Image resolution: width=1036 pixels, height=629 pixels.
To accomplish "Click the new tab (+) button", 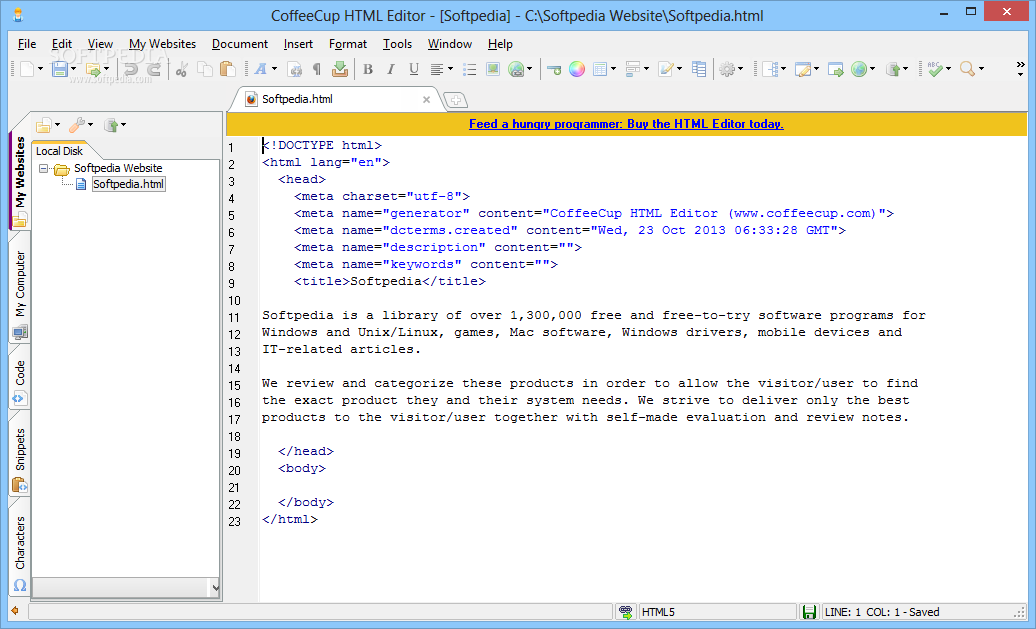I will pyautogui.click(x=455, y=99).
